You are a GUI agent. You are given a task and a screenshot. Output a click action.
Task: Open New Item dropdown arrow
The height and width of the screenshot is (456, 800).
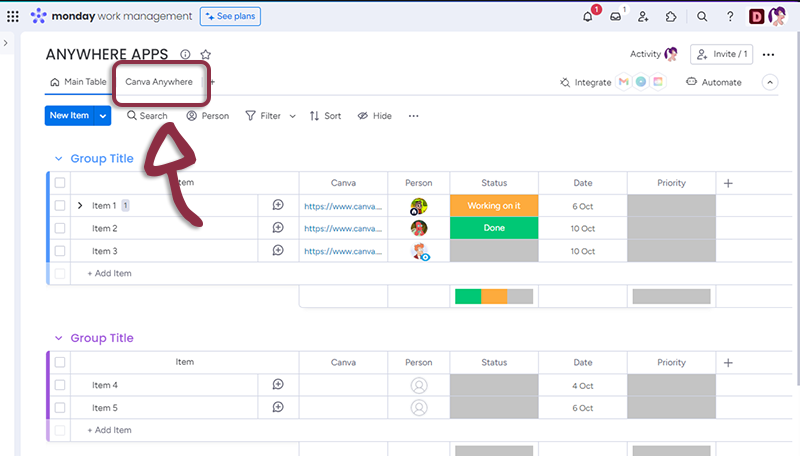(103, 116)
